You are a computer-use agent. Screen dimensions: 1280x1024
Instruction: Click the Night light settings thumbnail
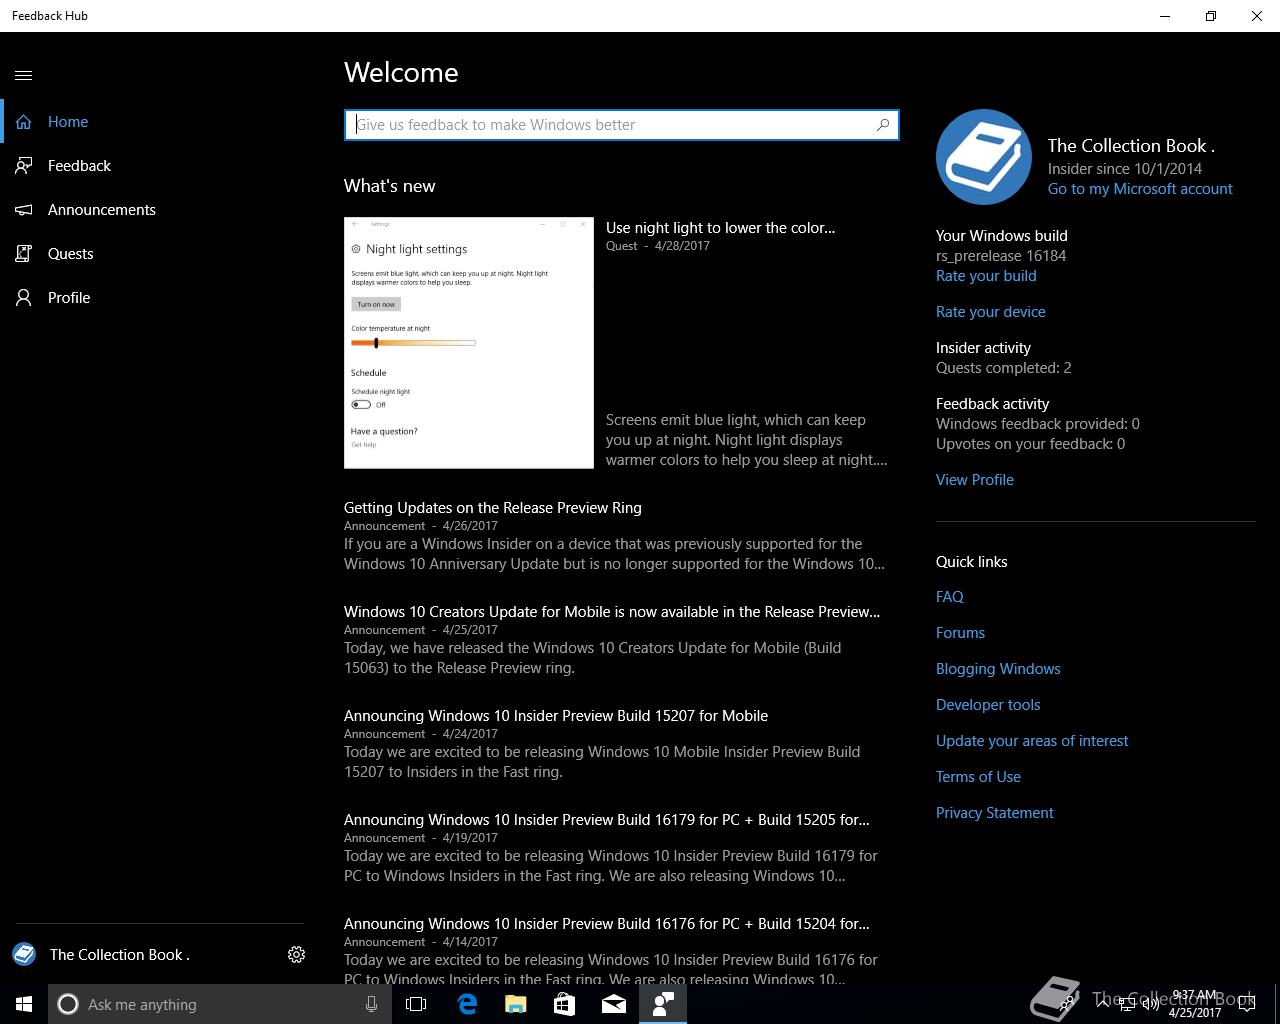coord(469,342)
